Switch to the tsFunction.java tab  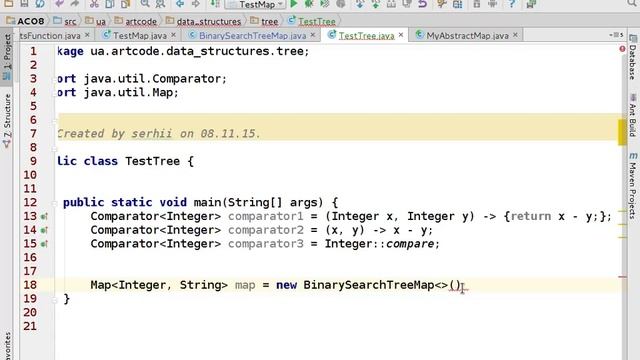click(x=50, y=36)
